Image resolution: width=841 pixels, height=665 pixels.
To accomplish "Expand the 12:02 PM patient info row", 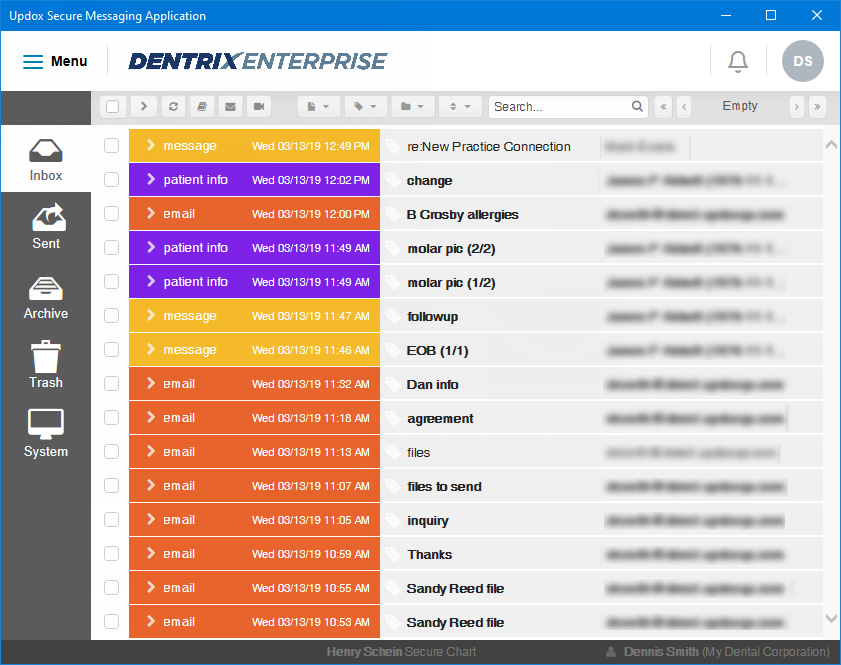I will [x=151, y=179].
